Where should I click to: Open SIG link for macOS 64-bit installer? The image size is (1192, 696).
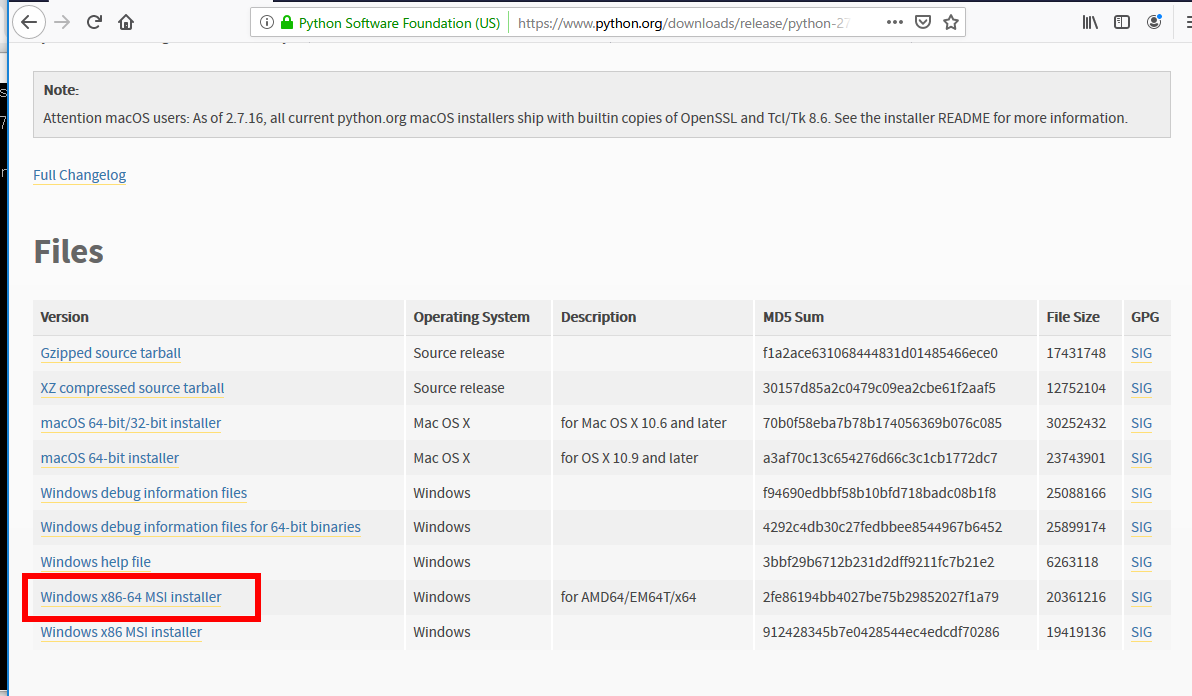click(x=1141, y=457)
